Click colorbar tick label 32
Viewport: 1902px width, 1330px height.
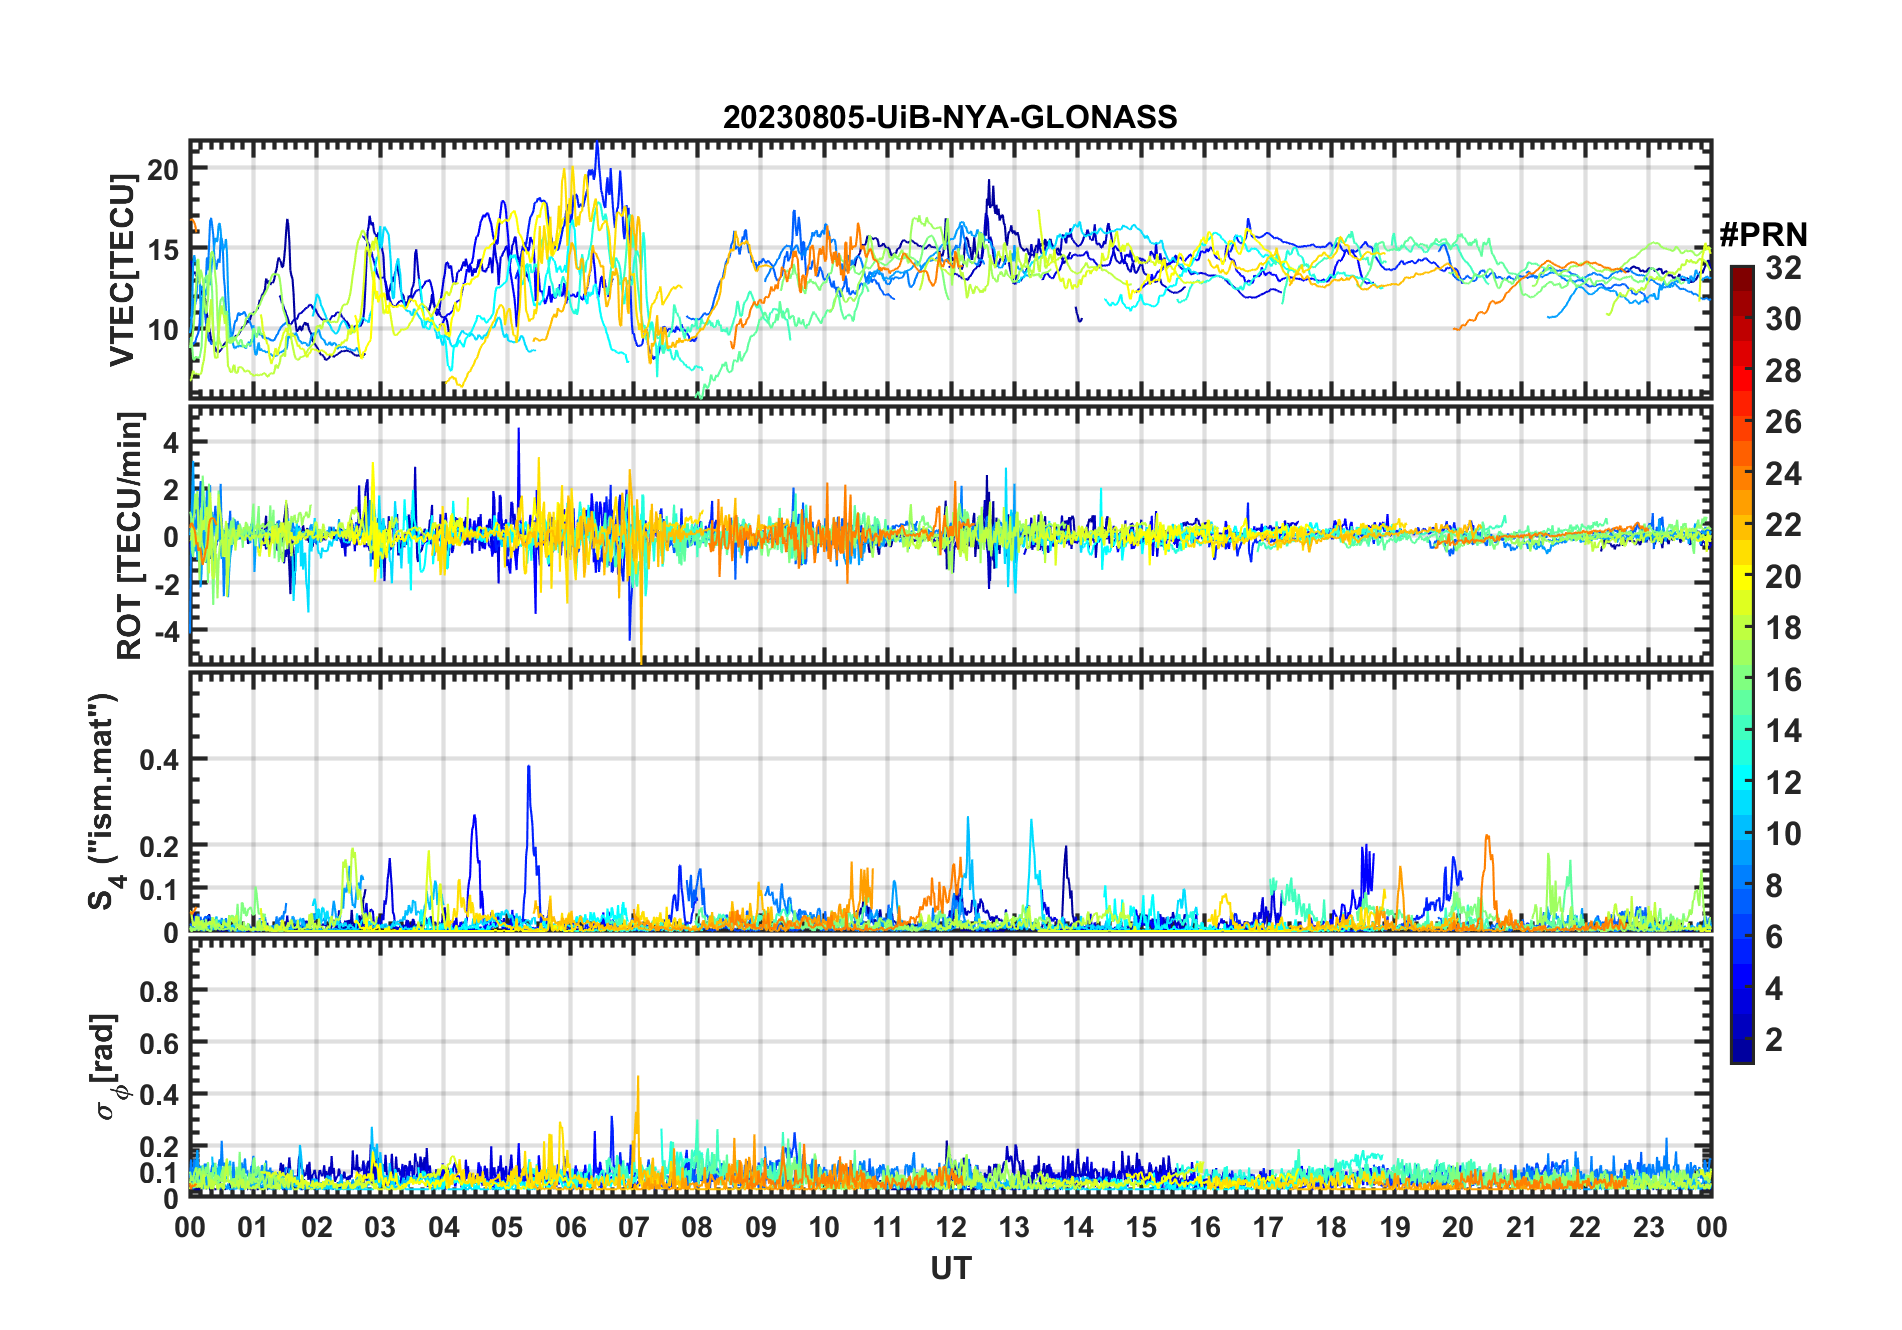pos(1783,267)
